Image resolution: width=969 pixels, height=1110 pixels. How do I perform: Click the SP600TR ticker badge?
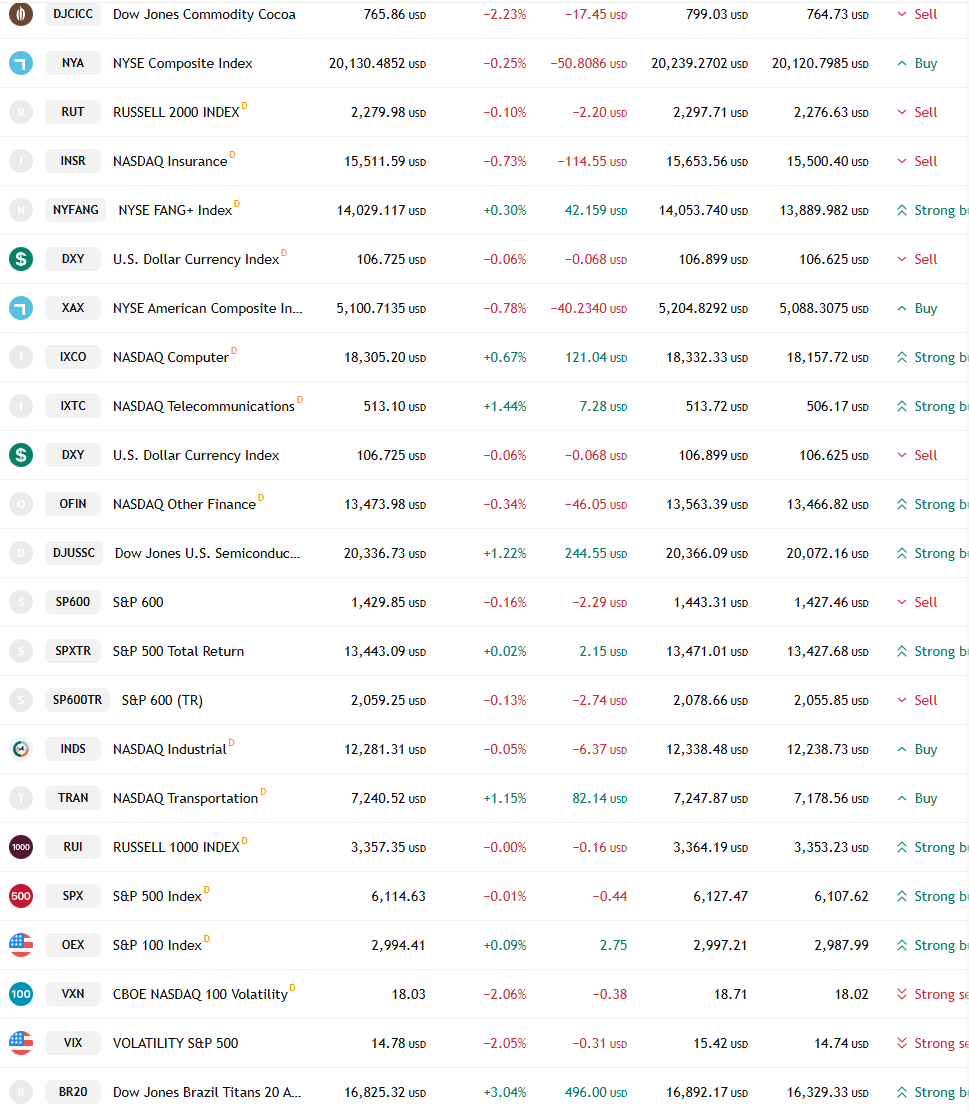point(77,700)
